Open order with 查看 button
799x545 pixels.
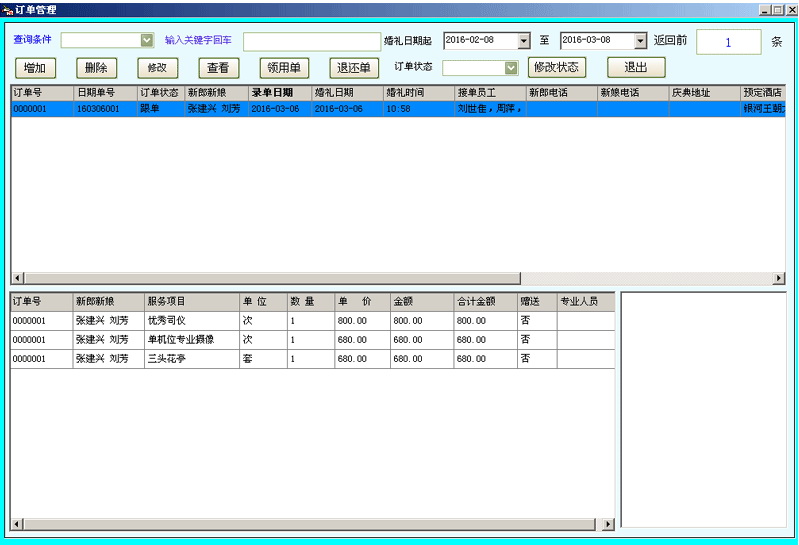click(218, 68)
